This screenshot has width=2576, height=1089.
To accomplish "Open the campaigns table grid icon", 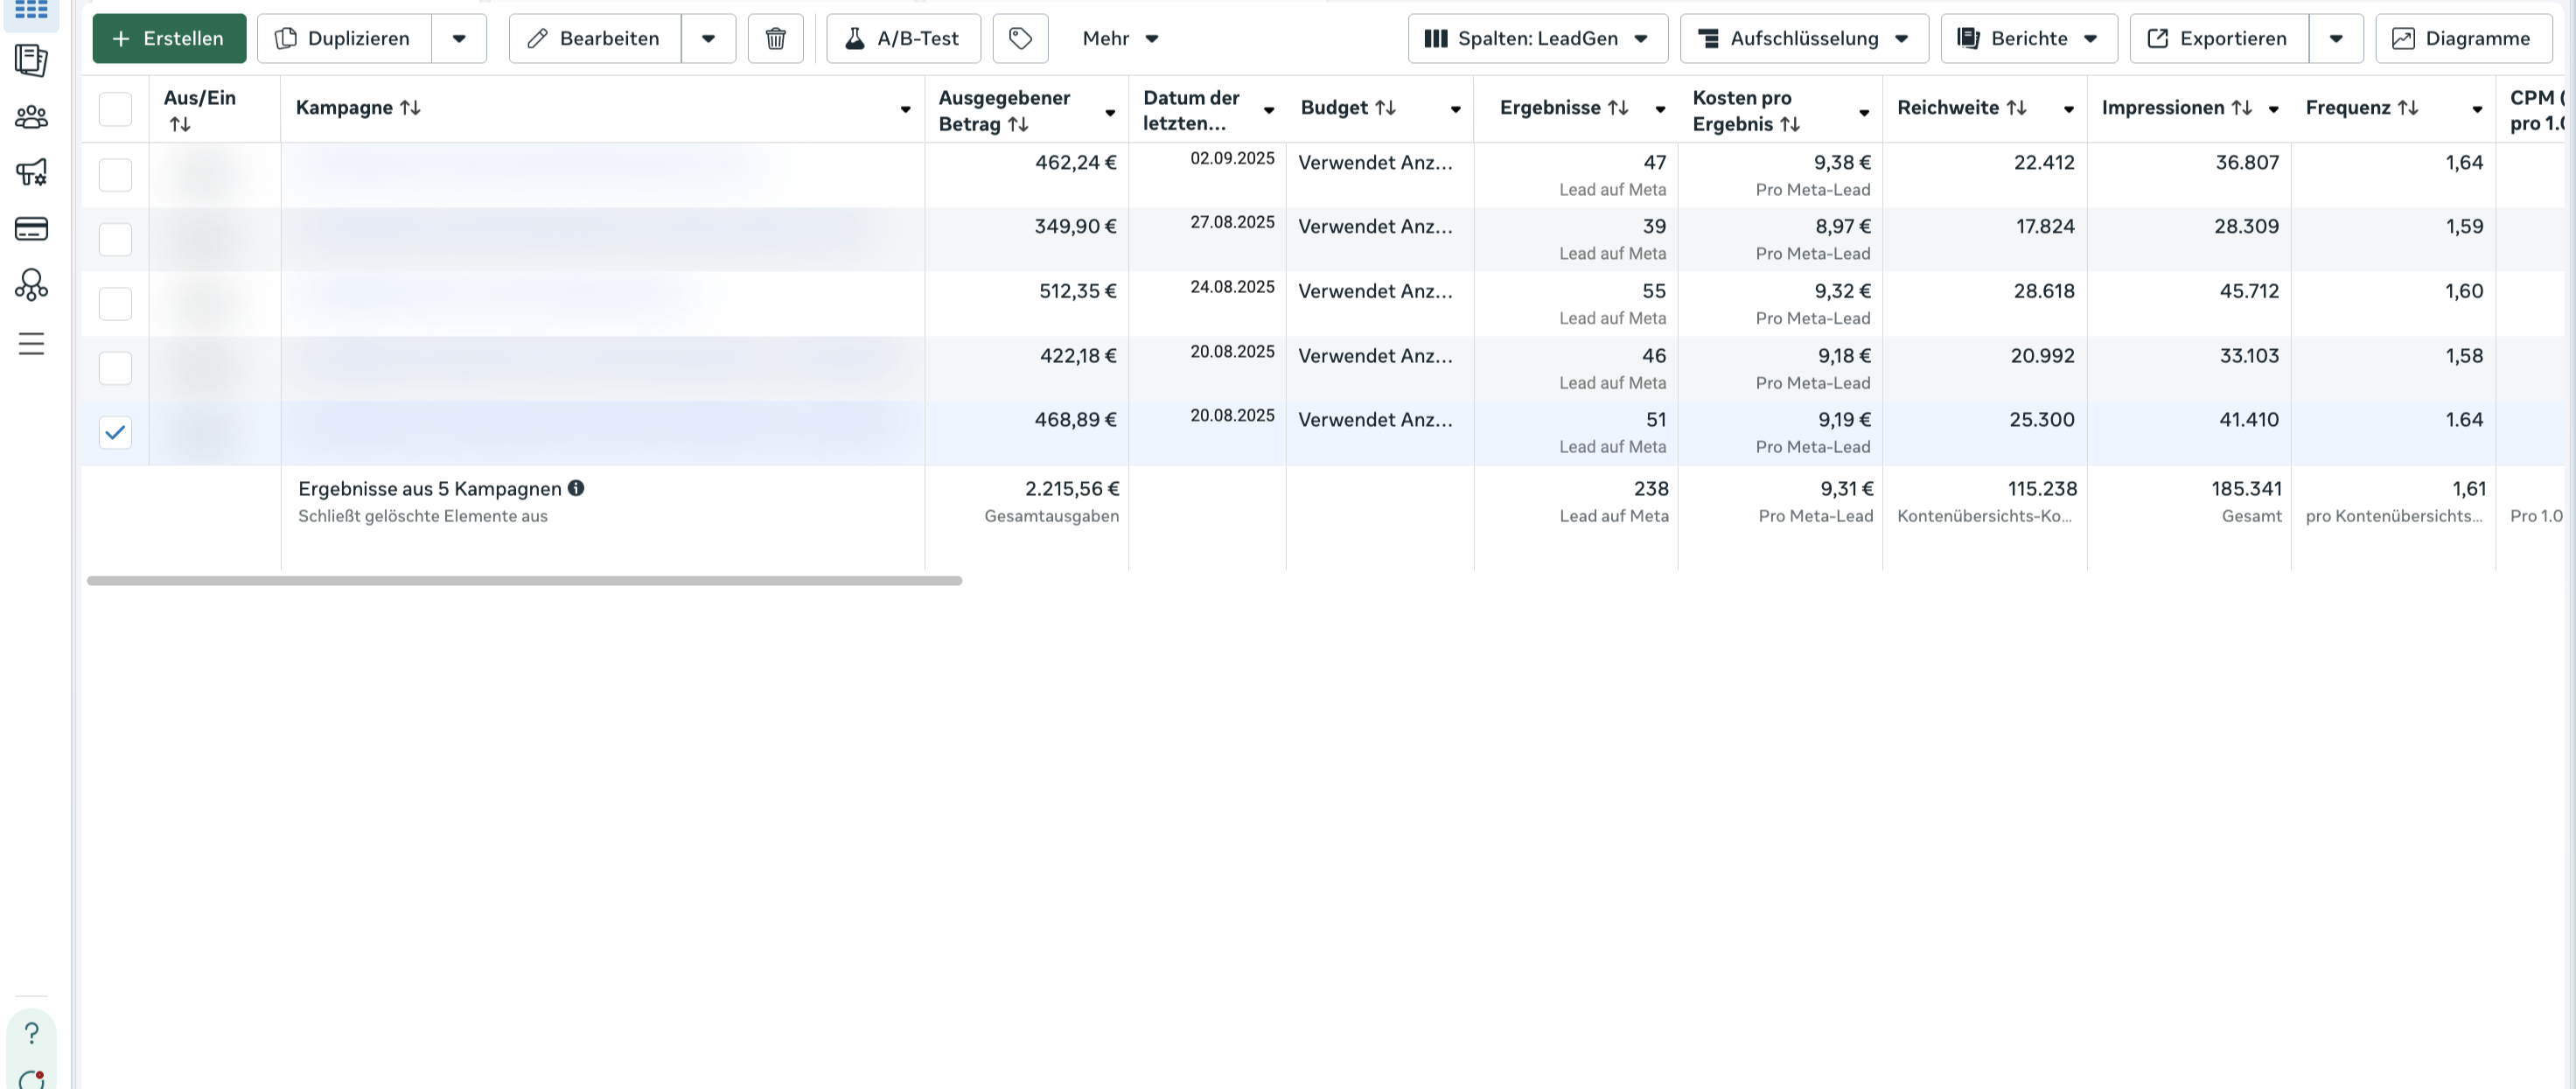I will pyautogui.click(x=31, y=10).
